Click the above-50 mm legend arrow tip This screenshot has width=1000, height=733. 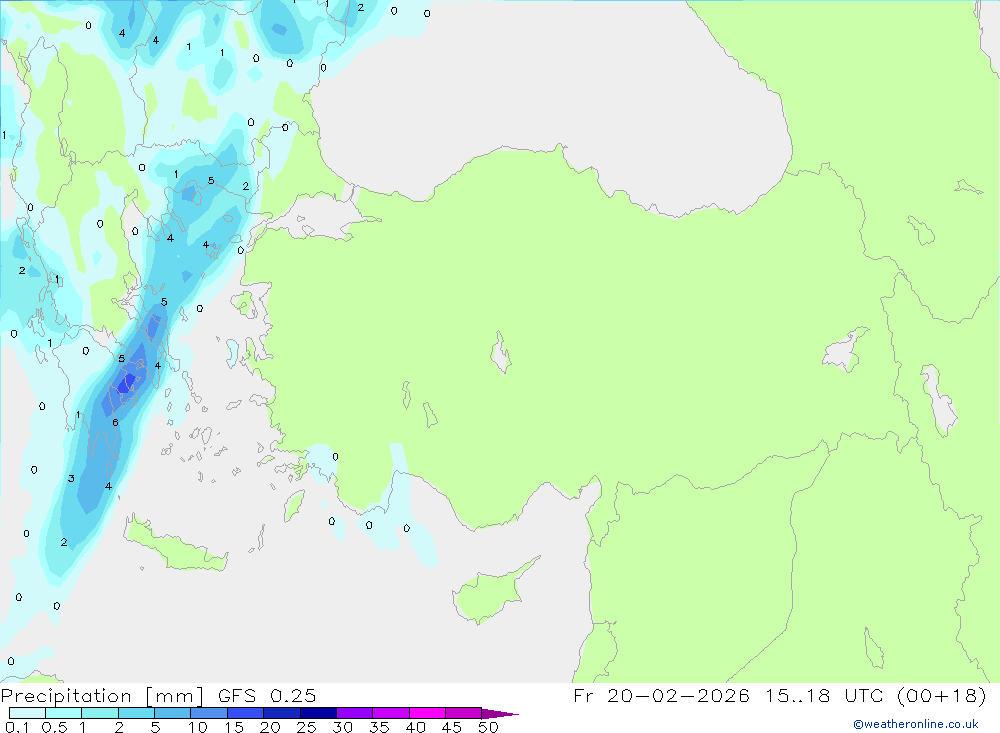pyautogui.click(x=501, y=714)
